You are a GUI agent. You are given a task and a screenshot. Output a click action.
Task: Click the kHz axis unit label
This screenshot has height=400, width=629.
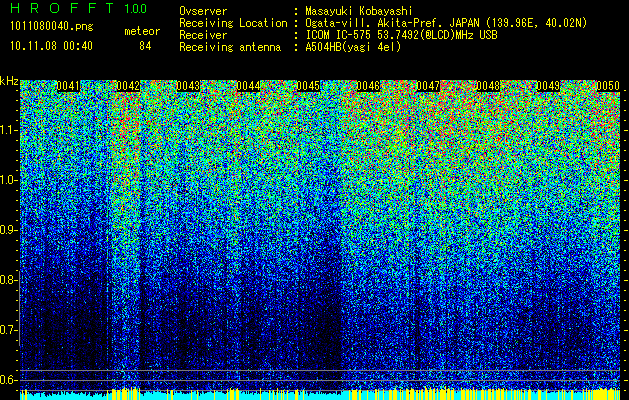pyautogui.click(x=9, y=81)
